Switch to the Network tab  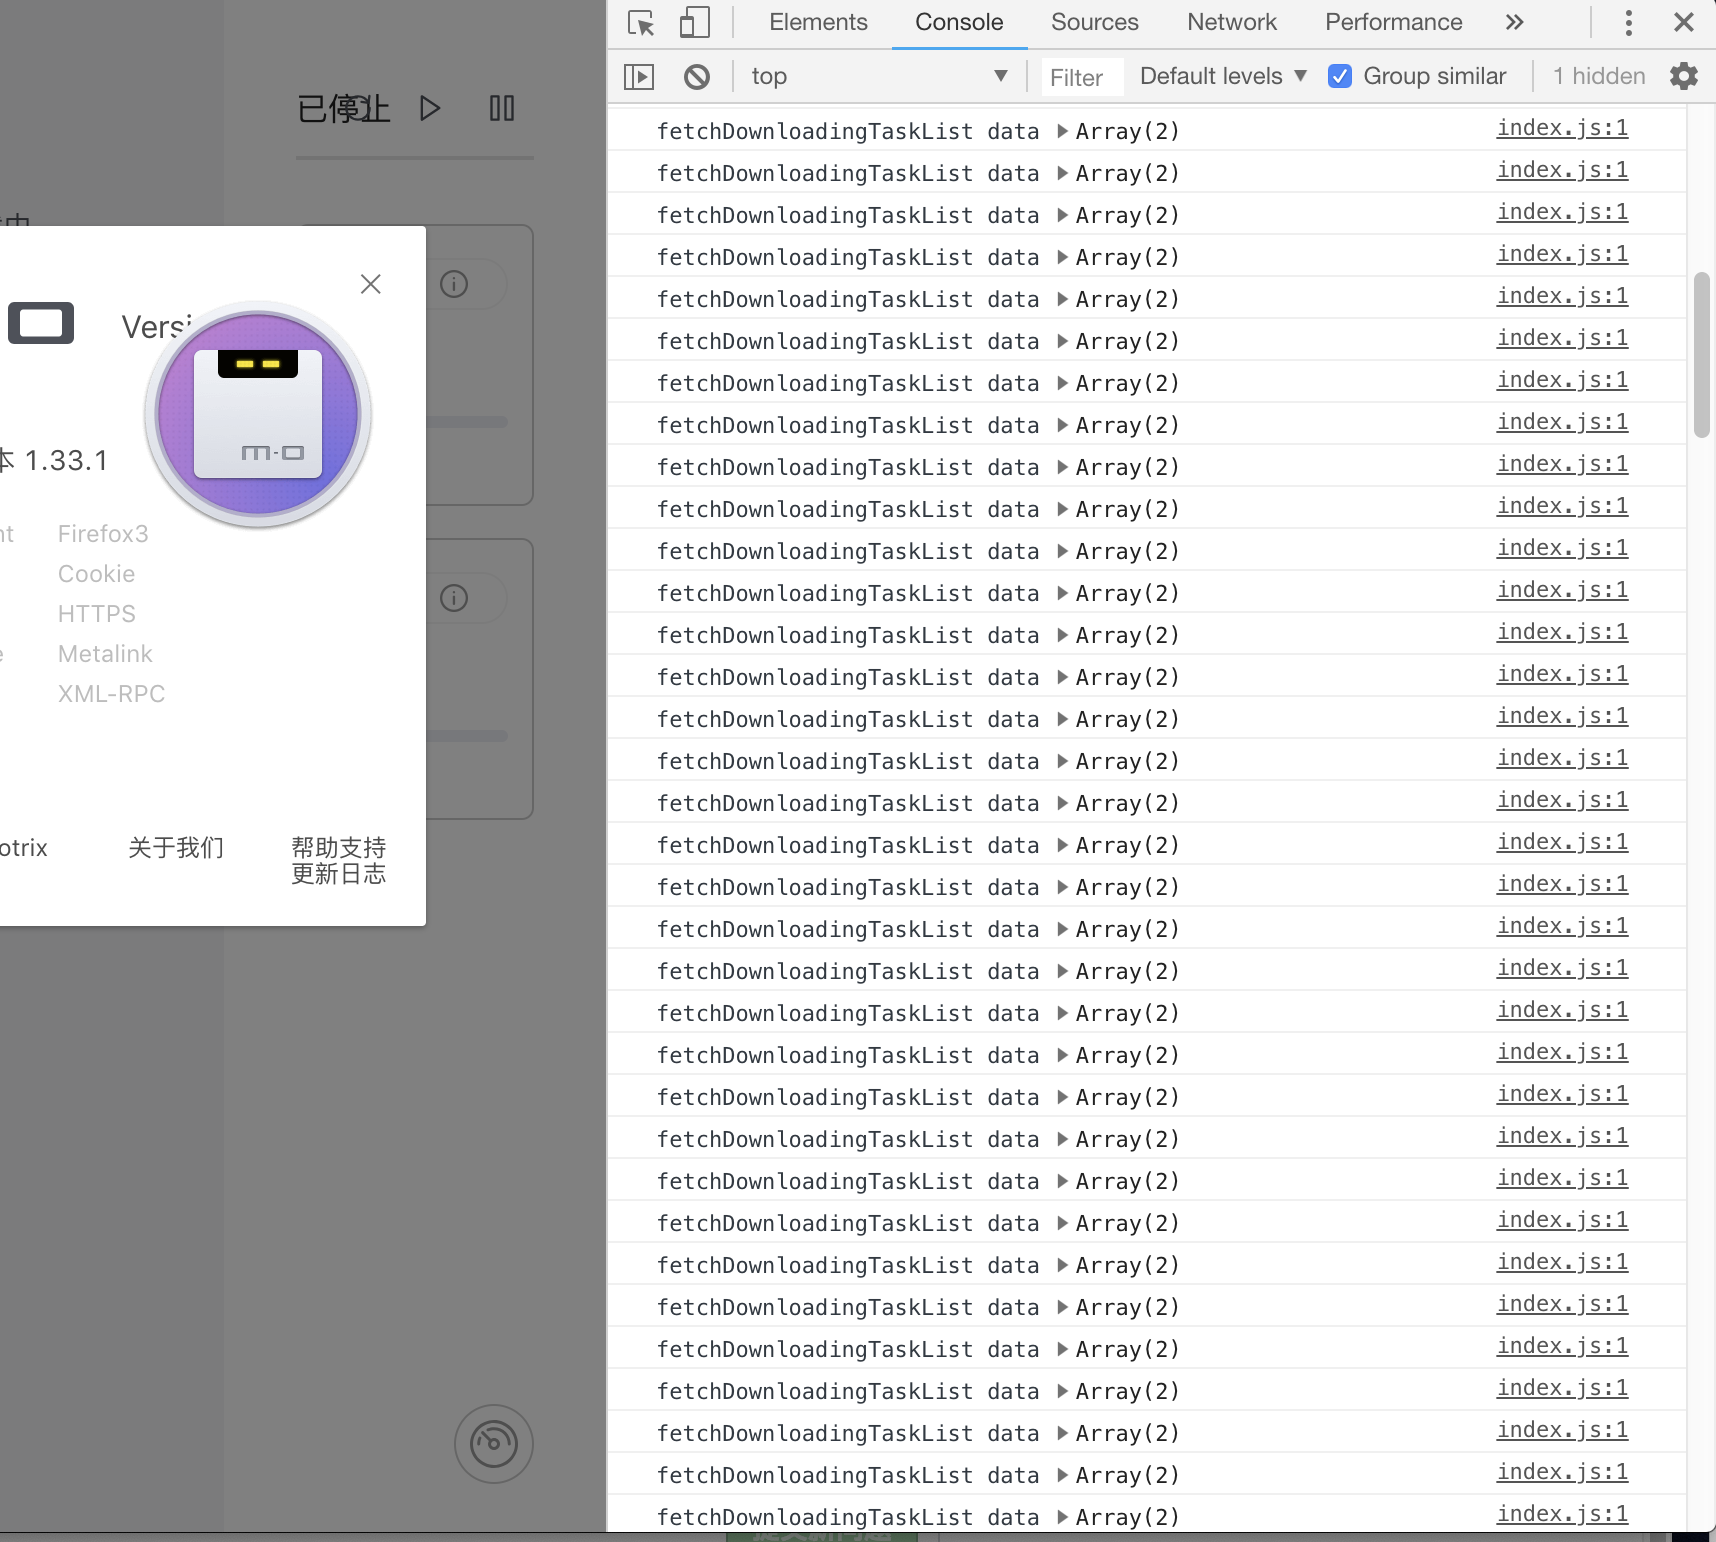coord(1232,22)
